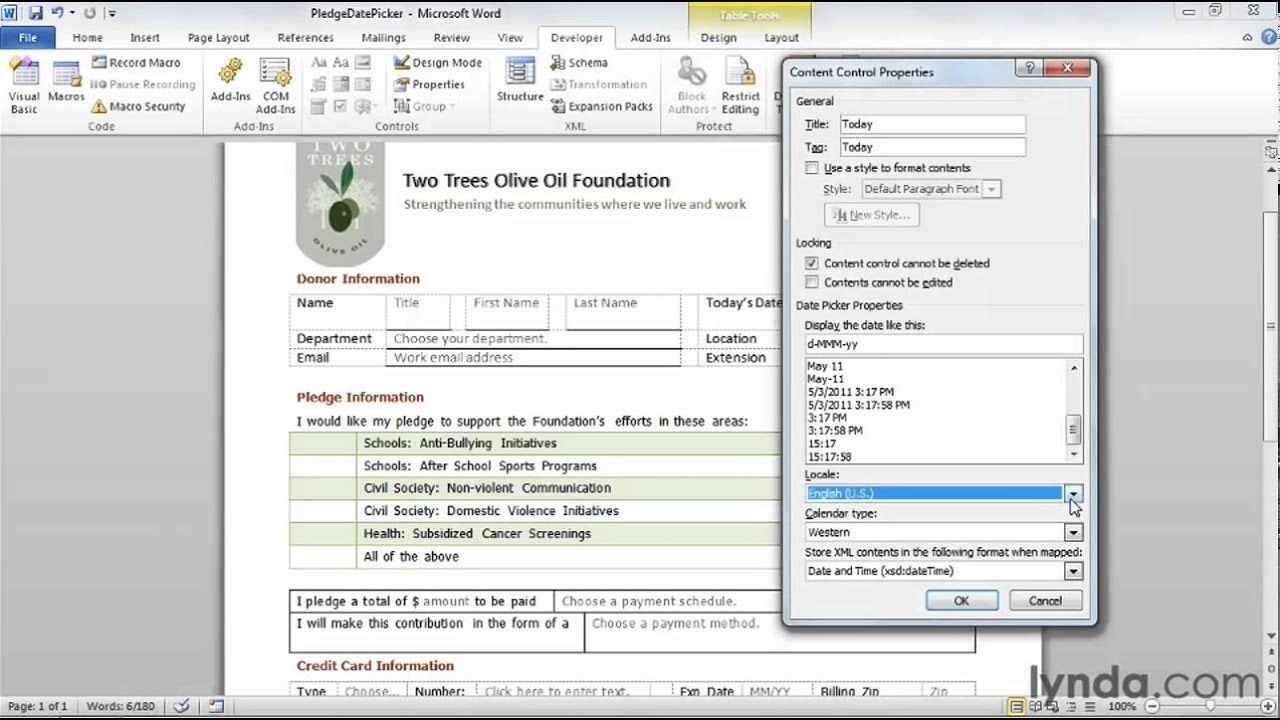Switch to the Insert ribbon tab

[x=145, y=37]
